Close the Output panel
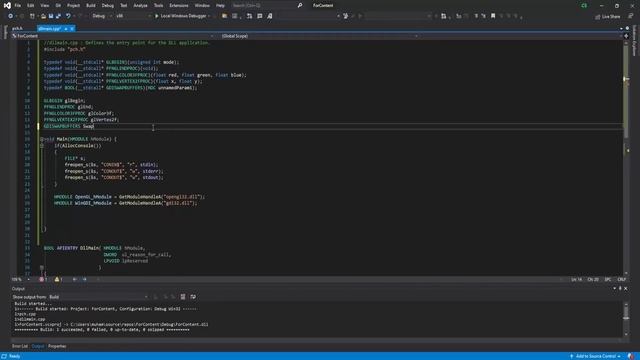Image resolution: width=640 pixels, height=360 pixels. (x=626, y=289)
